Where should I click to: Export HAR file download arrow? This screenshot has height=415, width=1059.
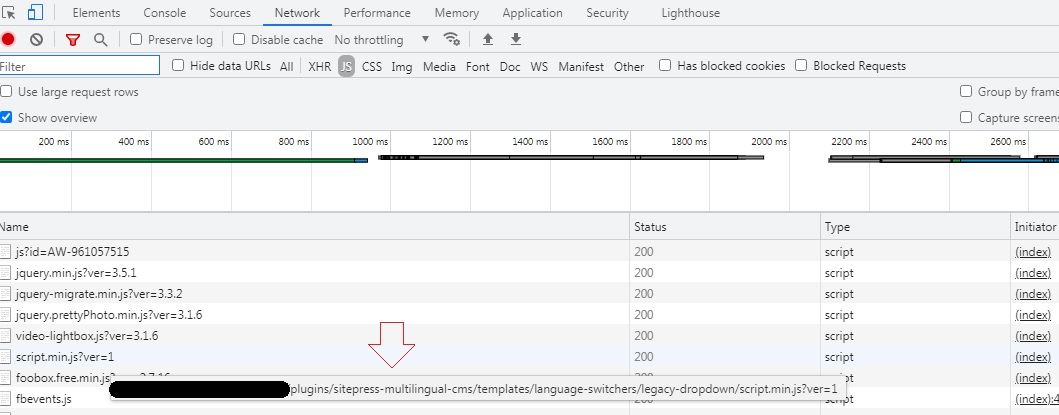pos(516,39)
